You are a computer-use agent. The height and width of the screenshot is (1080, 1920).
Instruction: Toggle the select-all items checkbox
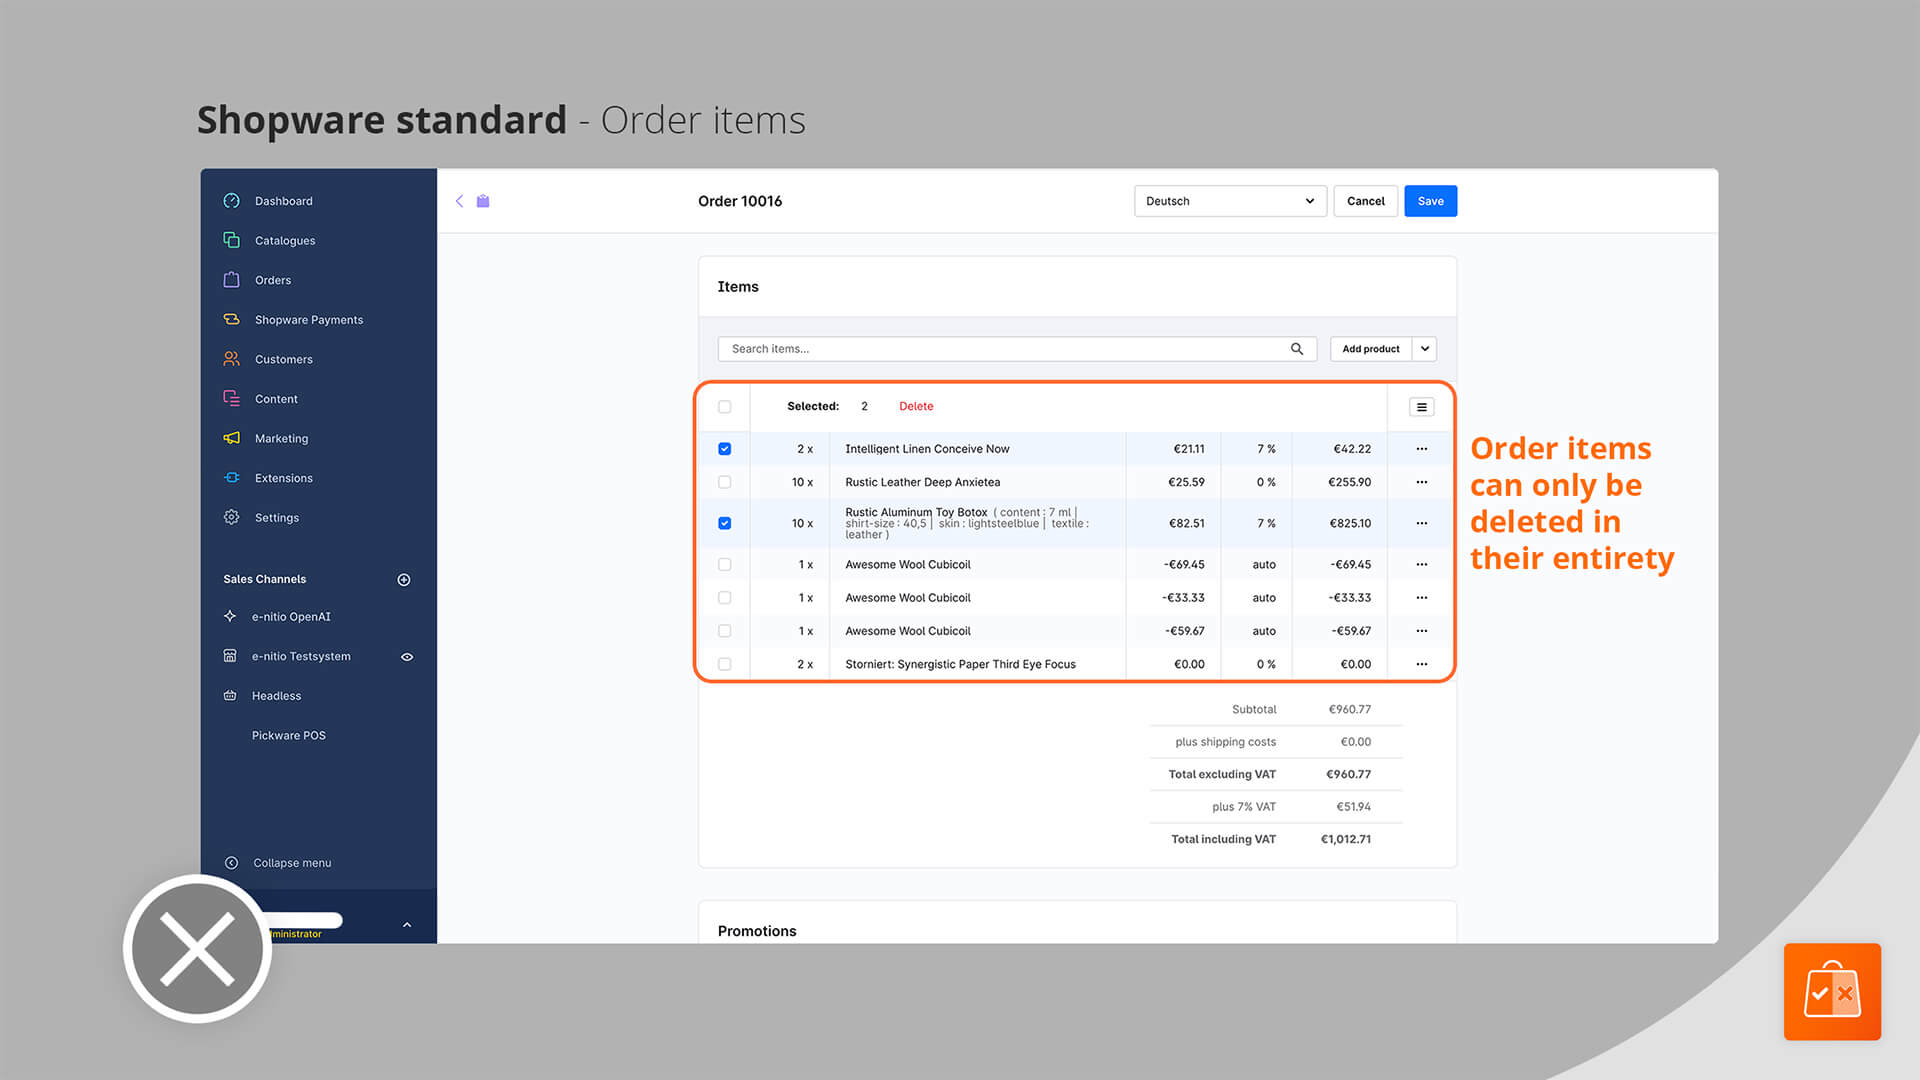pyautogui.click(x=725, y=407)
